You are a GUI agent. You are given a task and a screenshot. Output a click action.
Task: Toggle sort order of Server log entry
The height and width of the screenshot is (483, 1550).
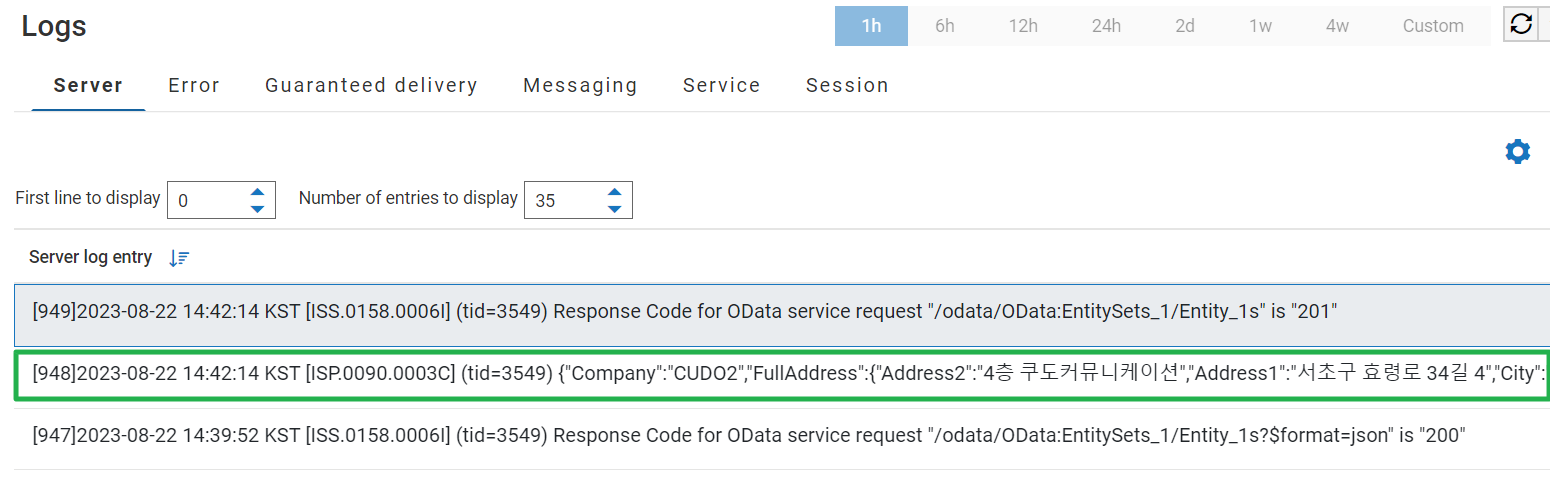point(179,258)
